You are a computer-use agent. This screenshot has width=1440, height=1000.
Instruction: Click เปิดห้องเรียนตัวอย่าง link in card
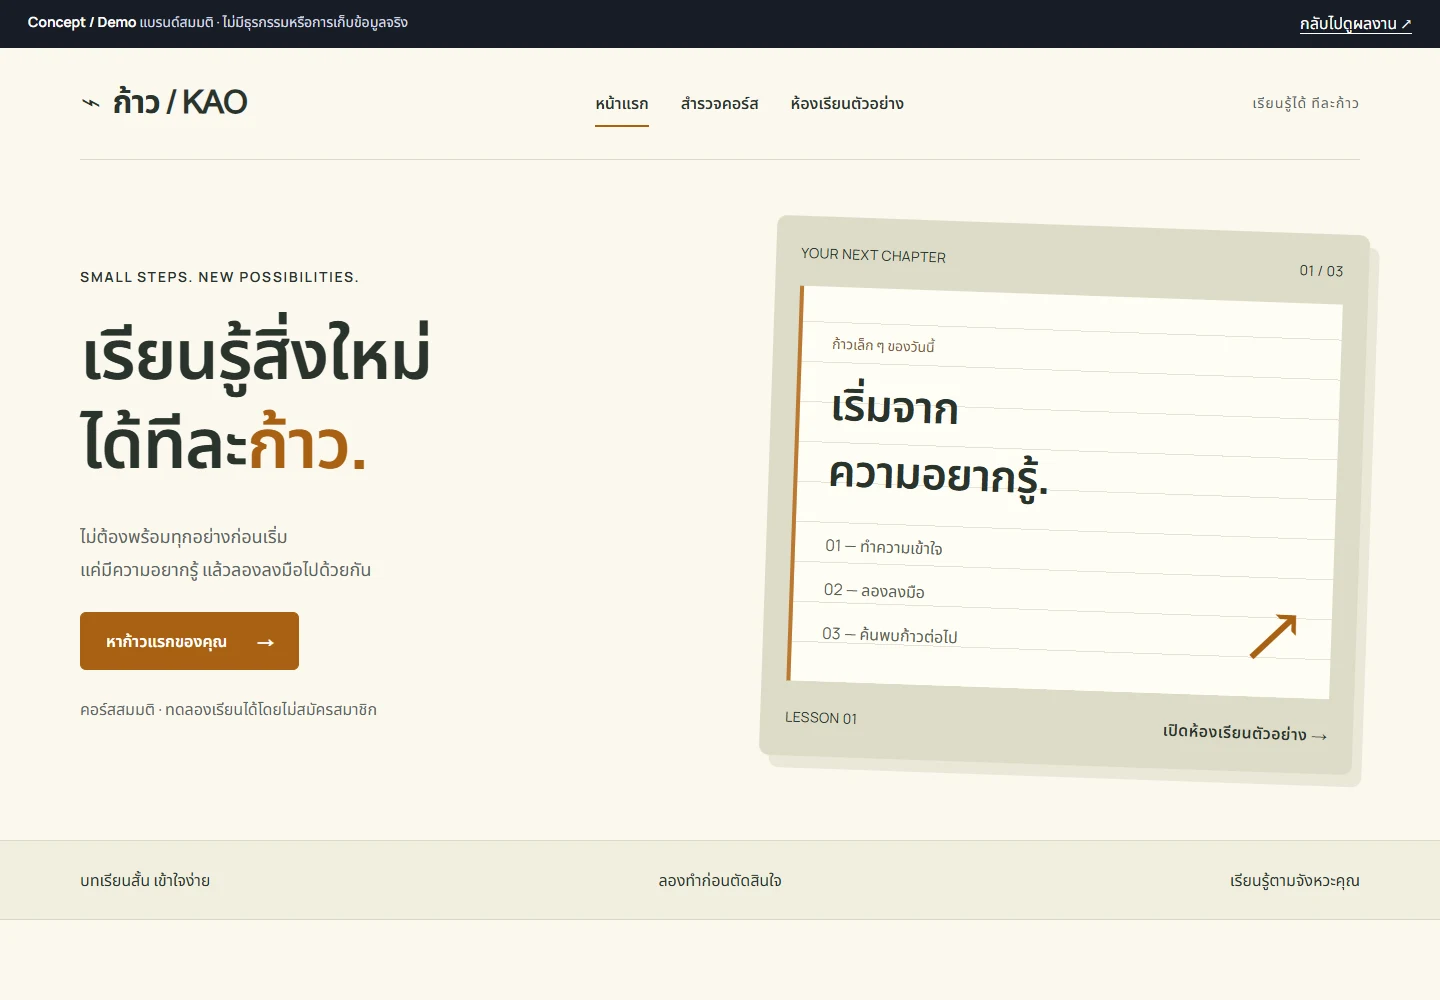(x=1245, y=733)
